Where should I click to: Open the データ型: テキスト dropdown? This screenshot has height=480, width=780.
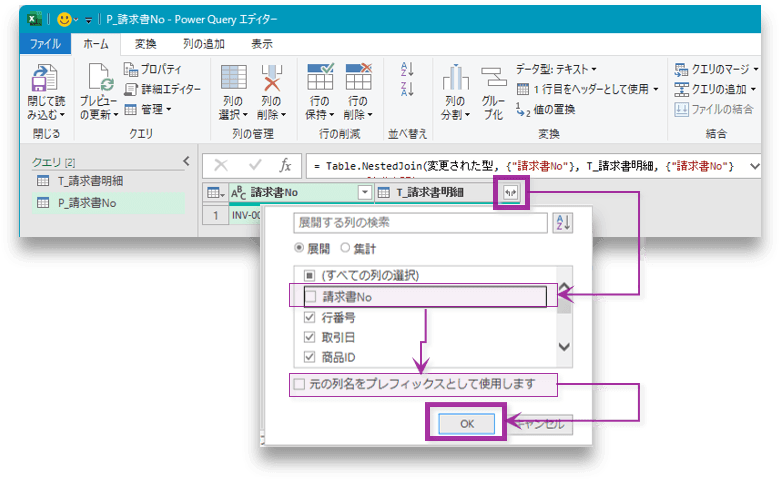pos(556,69)
